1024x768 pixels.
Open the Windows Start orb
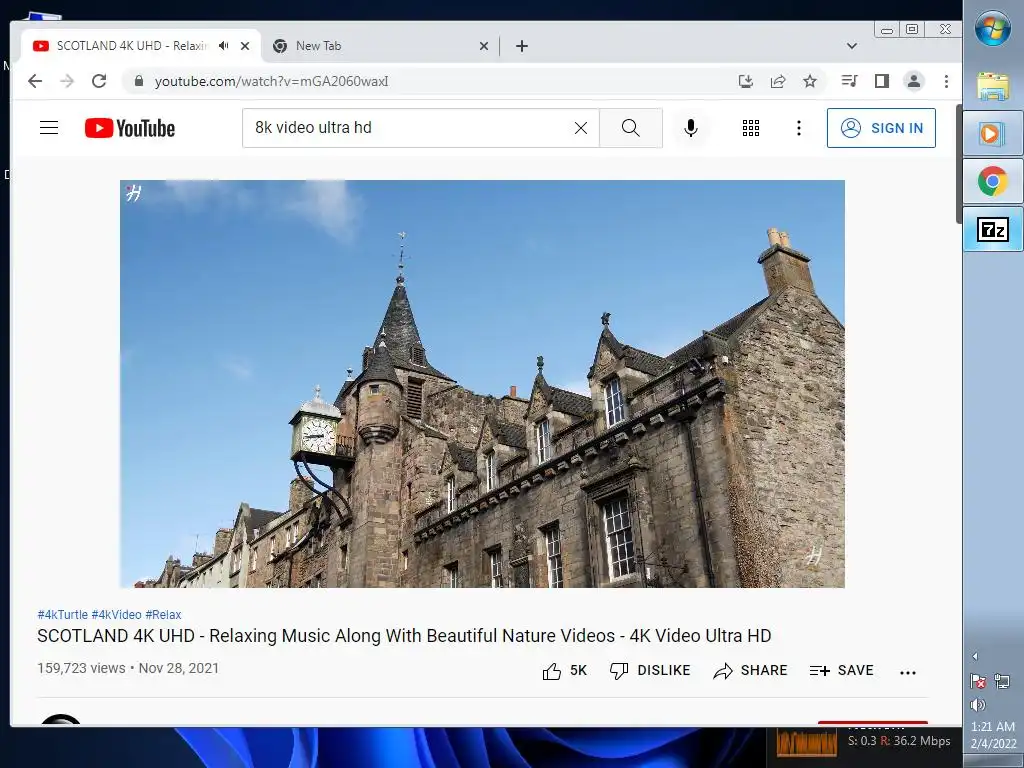pyautogui.click(x=993, y=29)
